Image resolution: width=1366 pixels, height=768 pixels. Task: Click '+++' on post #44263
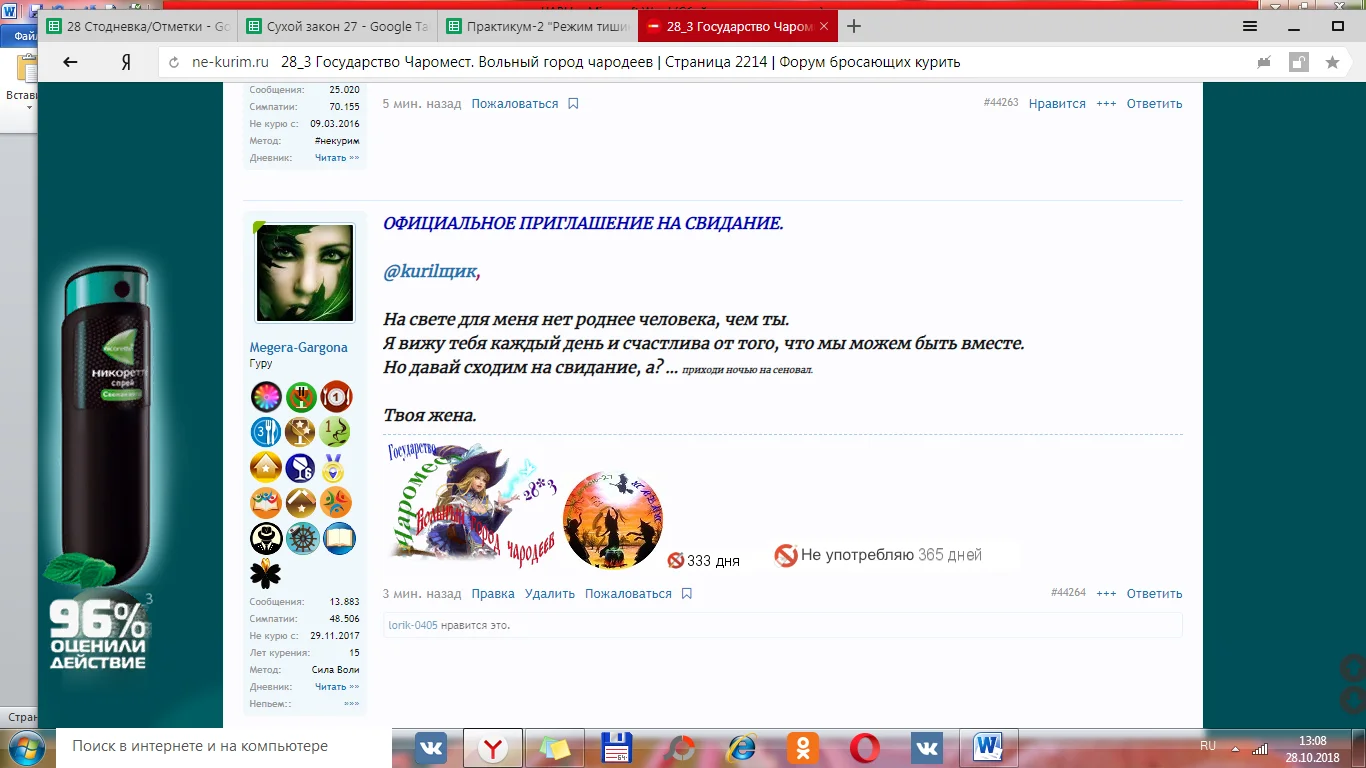[1106, 104]
